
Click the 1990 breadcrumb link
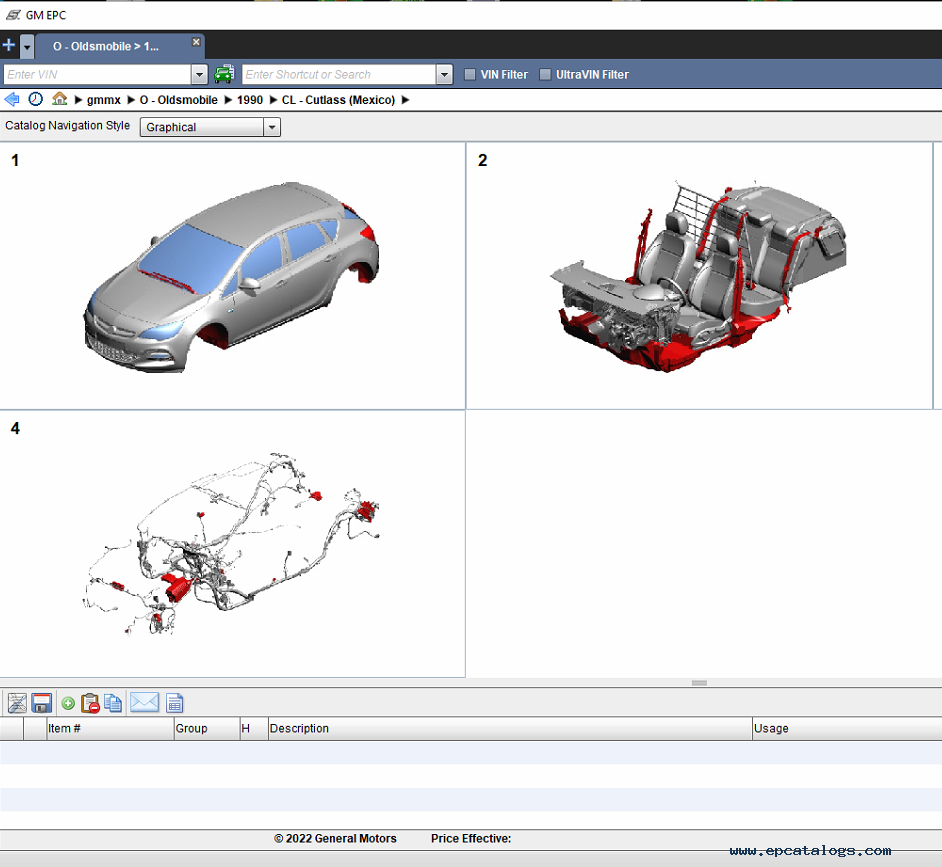tap(250, 100)
